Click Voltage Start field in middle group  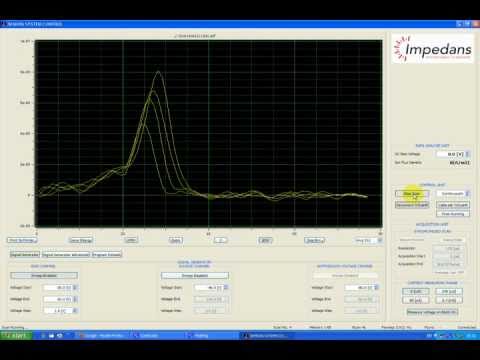pos(209,288)
